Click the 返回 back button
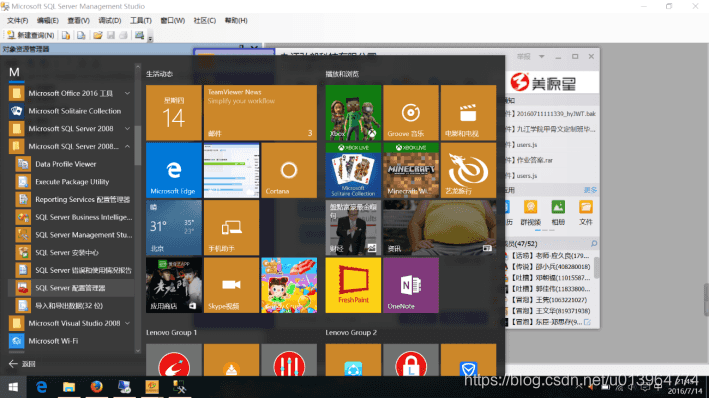 pos(22,364)
